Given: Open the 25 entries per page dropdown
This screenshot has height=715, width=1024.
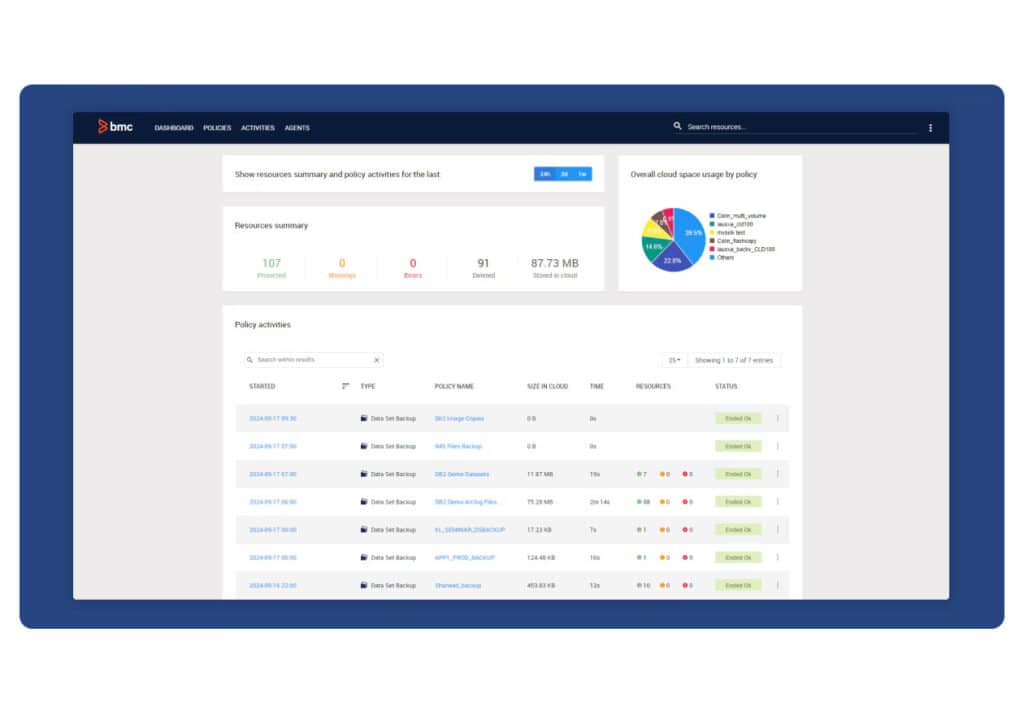Looking at the screenshot, I should [674, 360].
